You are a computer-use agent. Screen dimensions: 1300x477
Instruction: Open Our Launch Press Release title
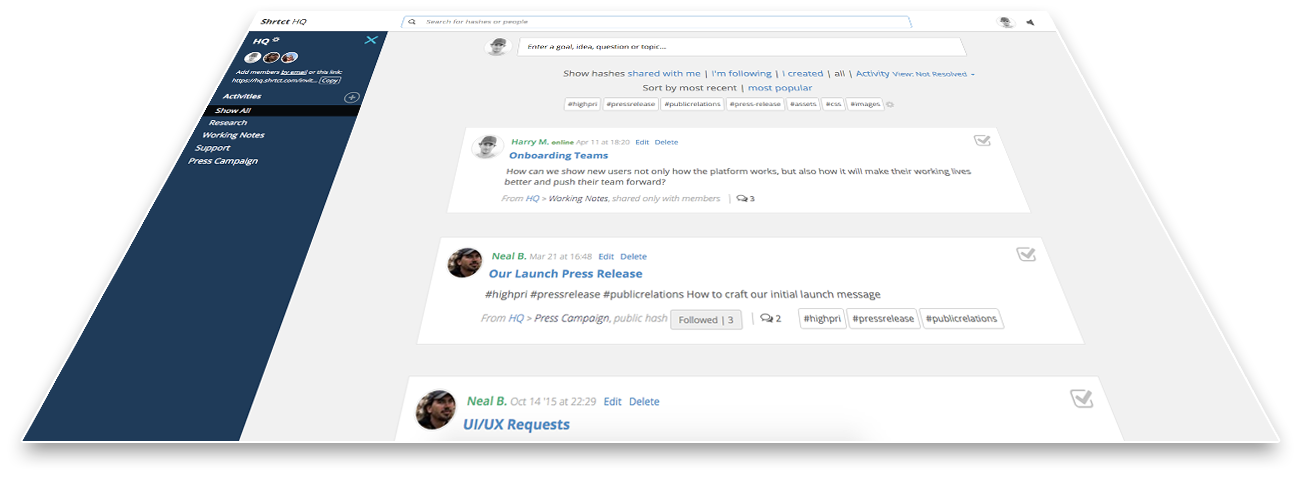point(566,274)
